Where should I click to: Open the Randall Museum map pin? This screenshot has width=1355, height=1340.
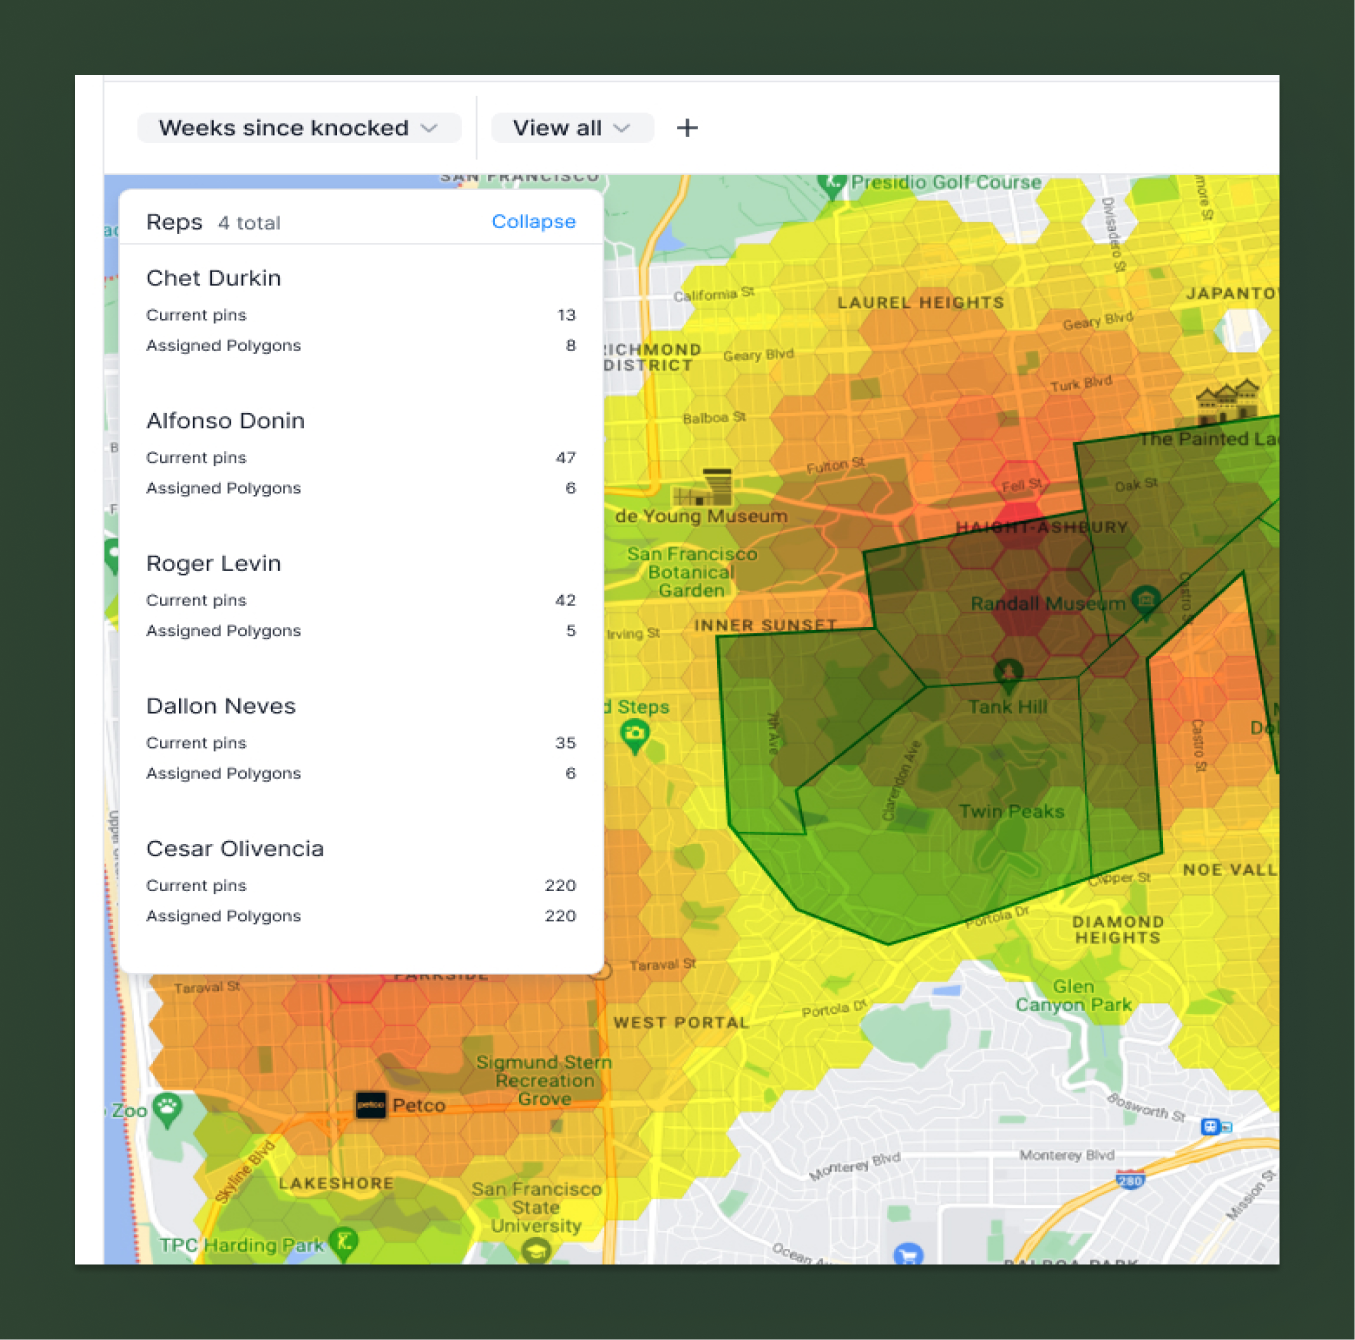pyautogui.click(x=1145, y=601)
